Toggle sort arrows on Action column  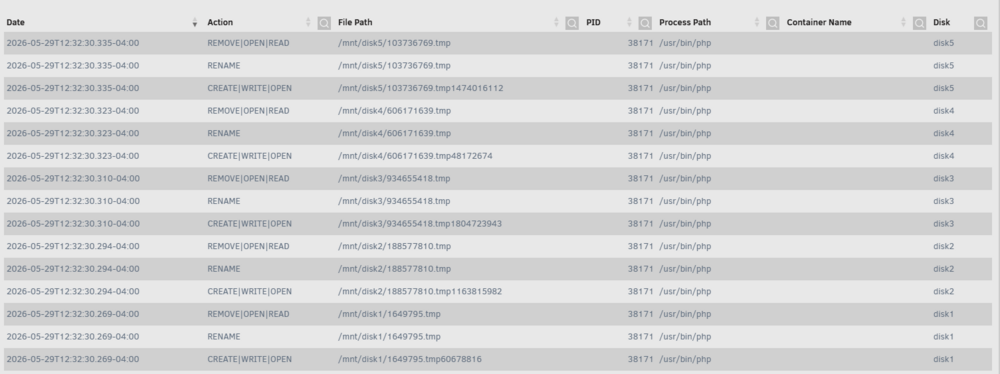[308, 22]
